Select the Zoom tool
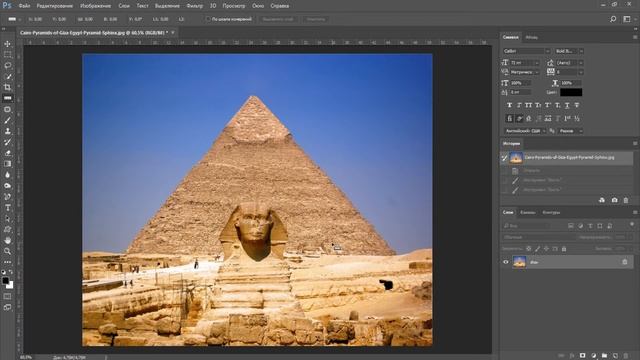This screenshot has width=640, height=360. click(7, 251)
